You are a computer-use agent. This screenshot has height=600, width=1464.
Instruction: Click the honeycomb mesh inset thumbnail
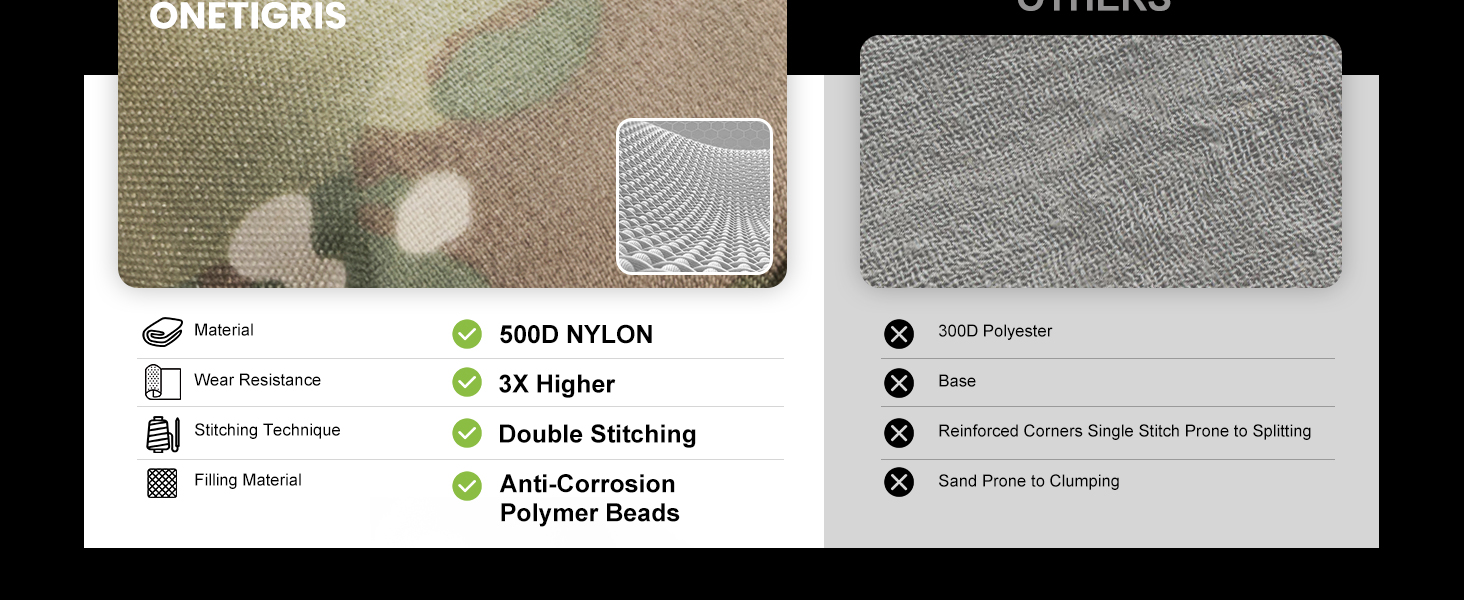[694, 196]
